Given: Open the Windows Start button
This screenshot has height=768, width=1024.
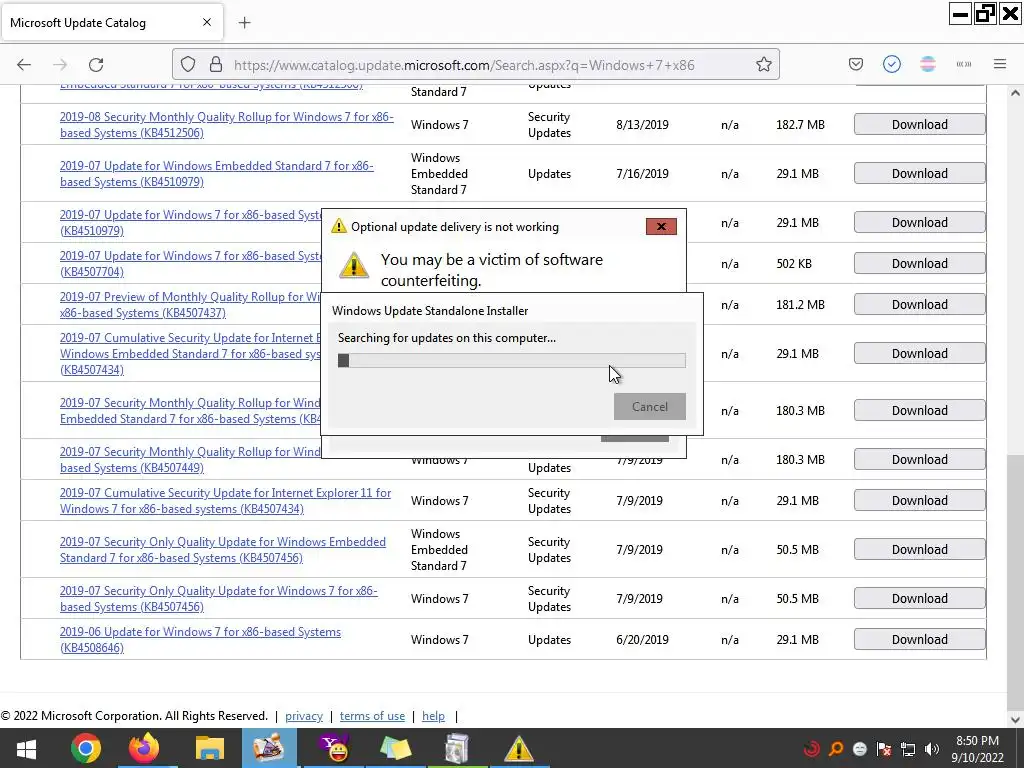Looking at the screenshot, I should [26, 748].
